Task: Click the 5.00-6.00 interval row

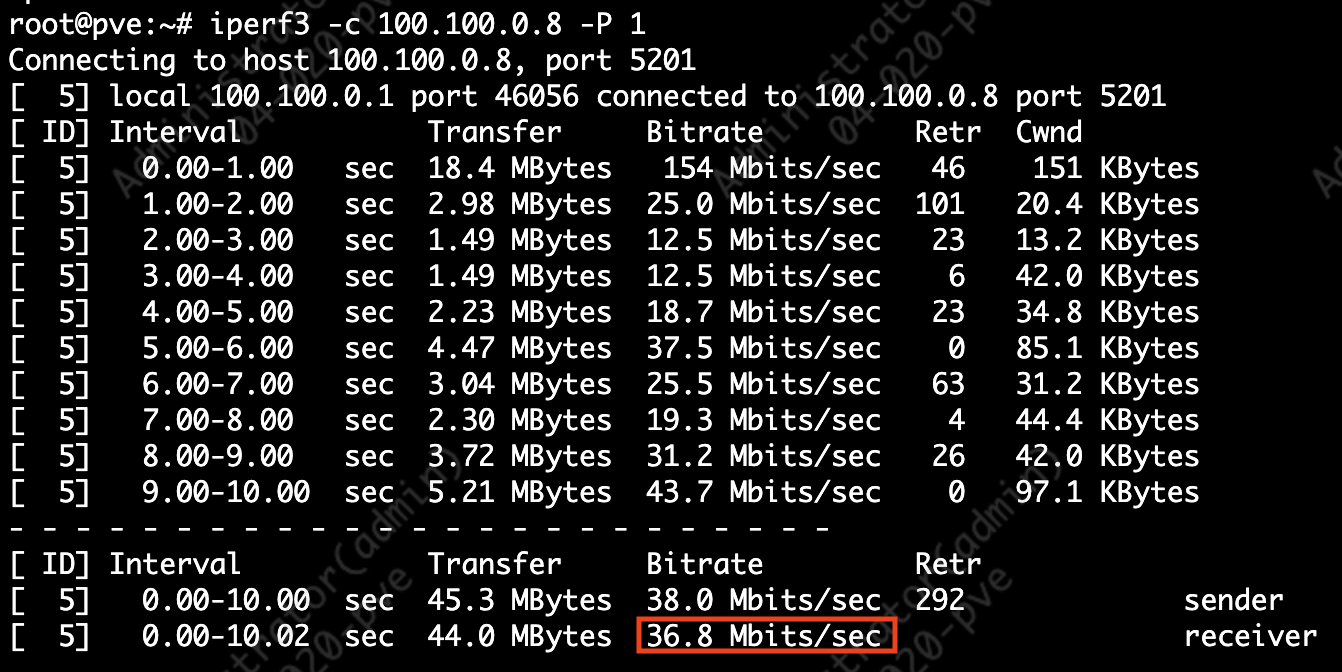Action: pyautogui.click(x=217, y=348)
